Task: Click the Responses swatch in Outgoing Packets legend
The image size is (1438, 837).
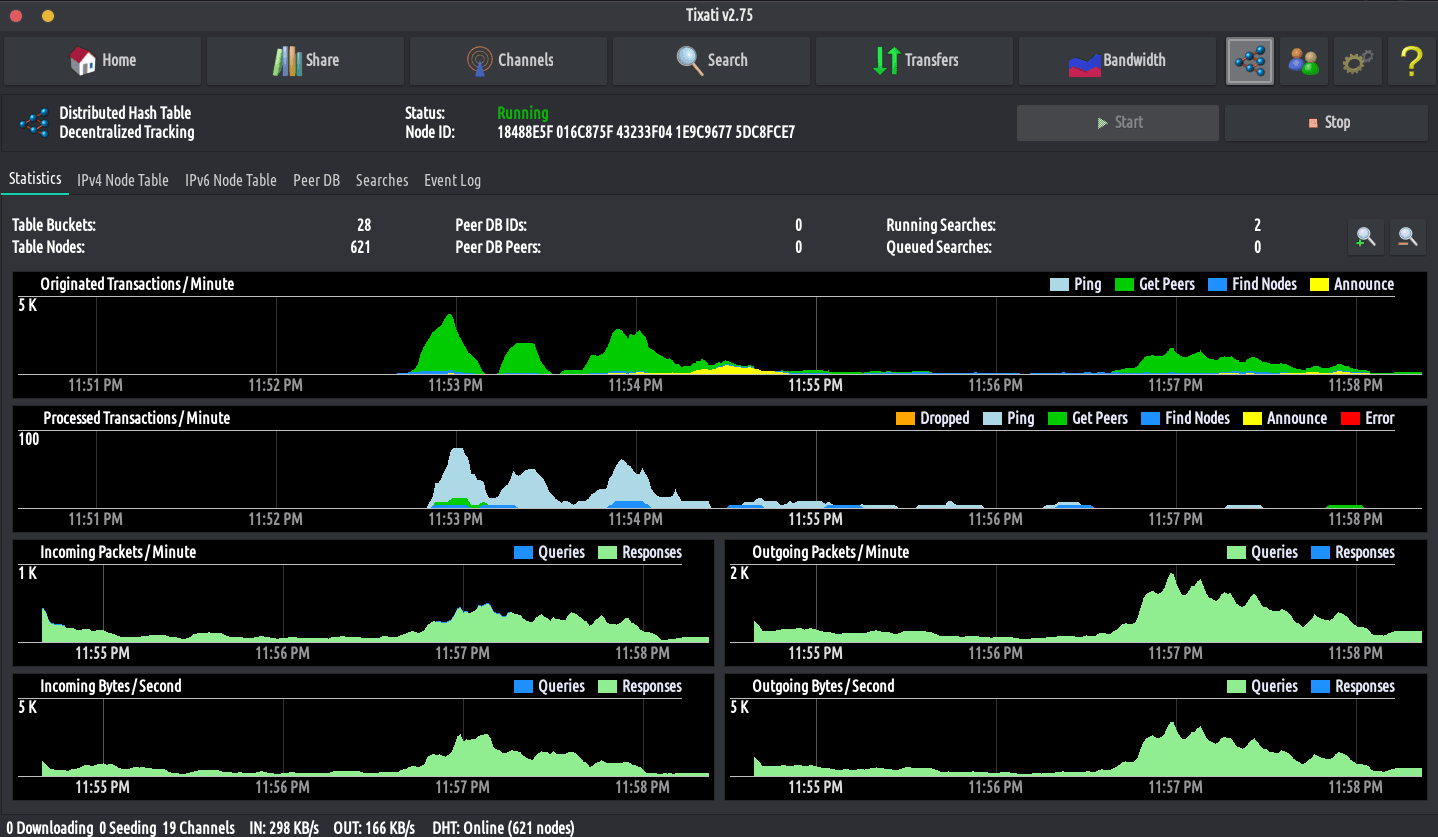Action: (x=1320, y=552)
